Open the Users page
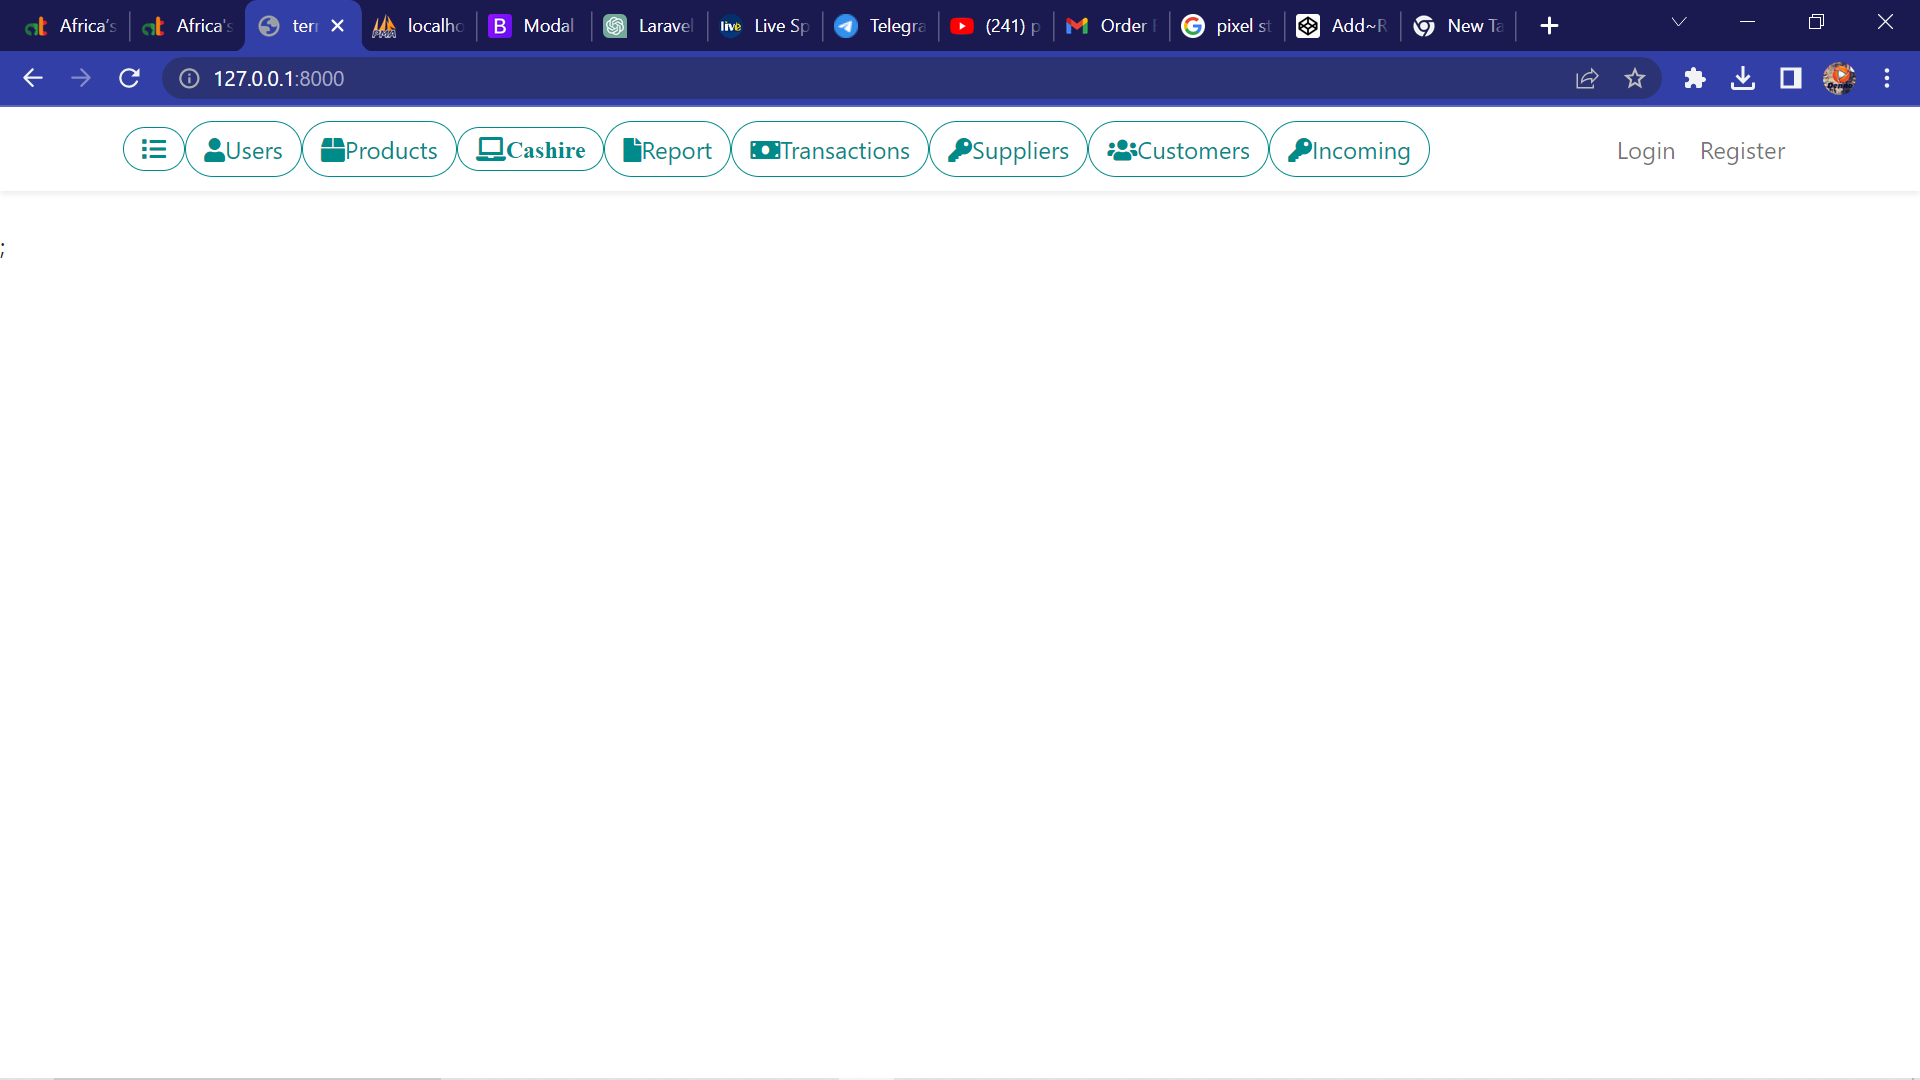 (243, 150)
